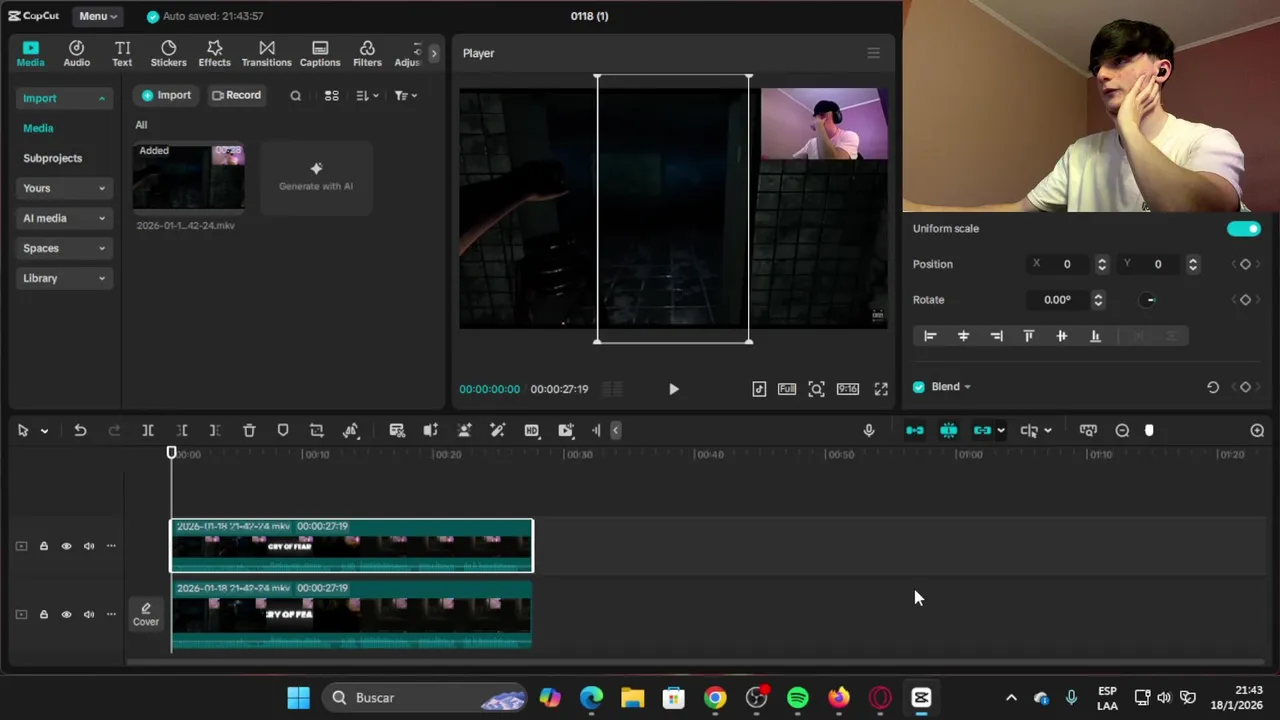Select Subprojects in the media sidebar

[53, 158]
